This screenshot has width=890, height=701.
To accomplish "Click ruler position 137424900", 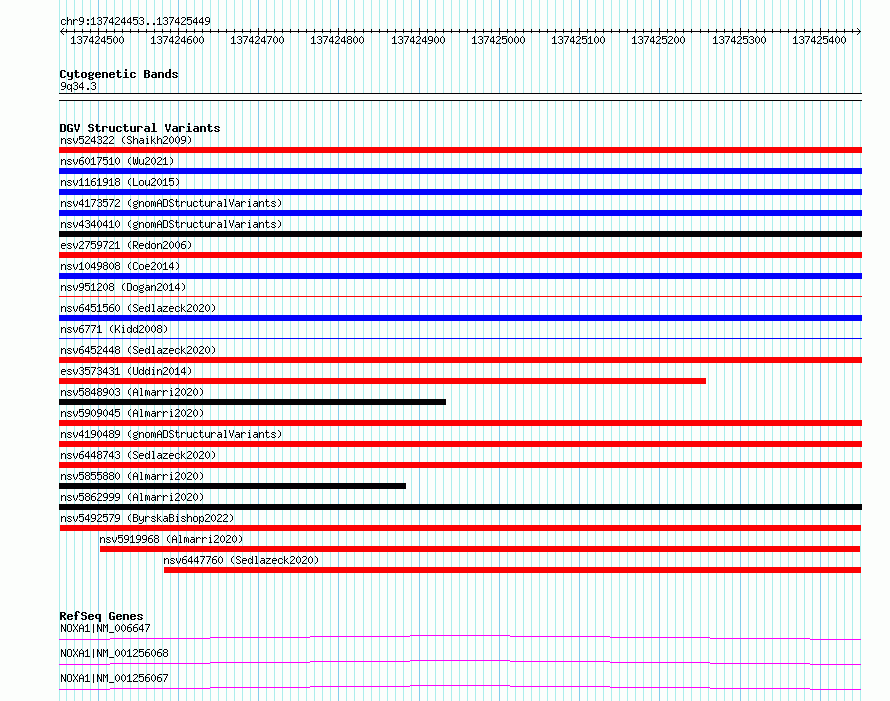I will (x=418, y=40).
